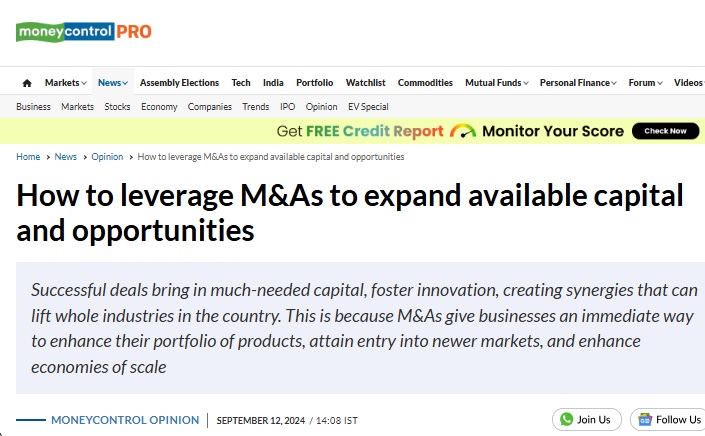Open the IPO sub-navigation tab
705x436 pixels.
[287, 107]
